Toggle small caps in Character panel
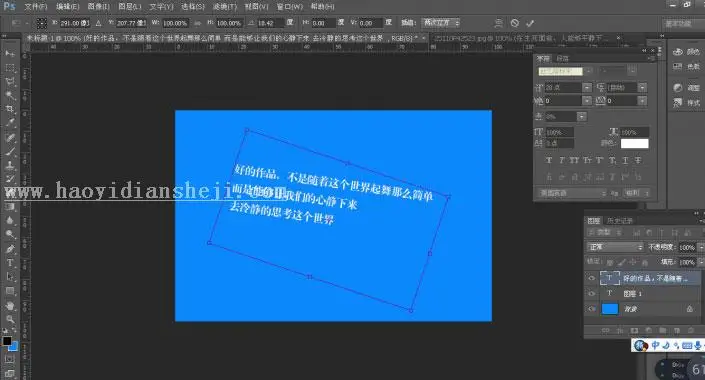Image resolution: width=705 pixels, height=380 pixels. click(587, 160)
